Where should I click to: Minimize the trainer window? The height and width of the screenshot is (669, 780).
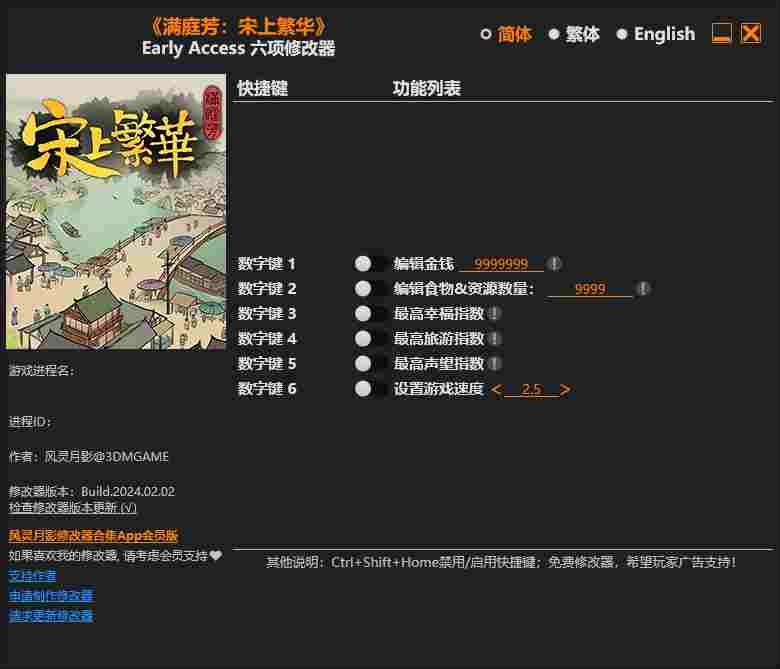(721, 34)
